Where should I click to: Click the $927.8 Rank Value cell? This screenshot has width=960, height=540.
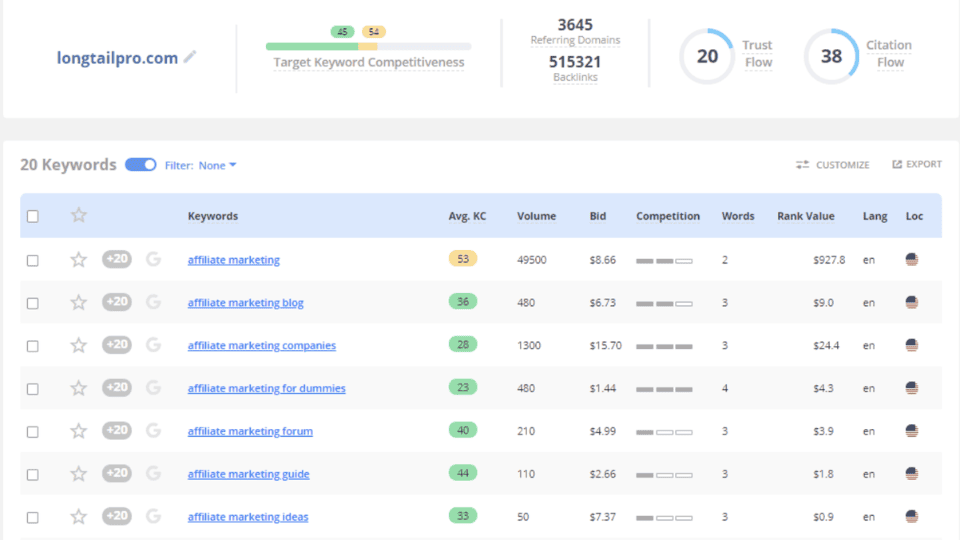point(829,260)
